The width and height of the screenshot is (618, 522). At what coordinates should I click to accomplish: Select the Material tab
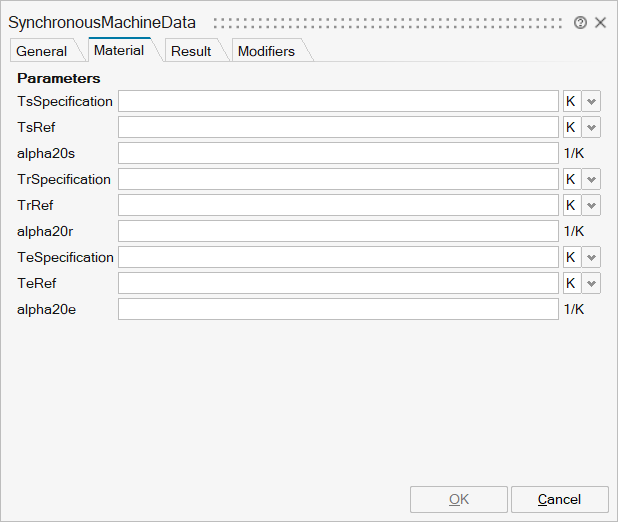[x=119, y=50]
